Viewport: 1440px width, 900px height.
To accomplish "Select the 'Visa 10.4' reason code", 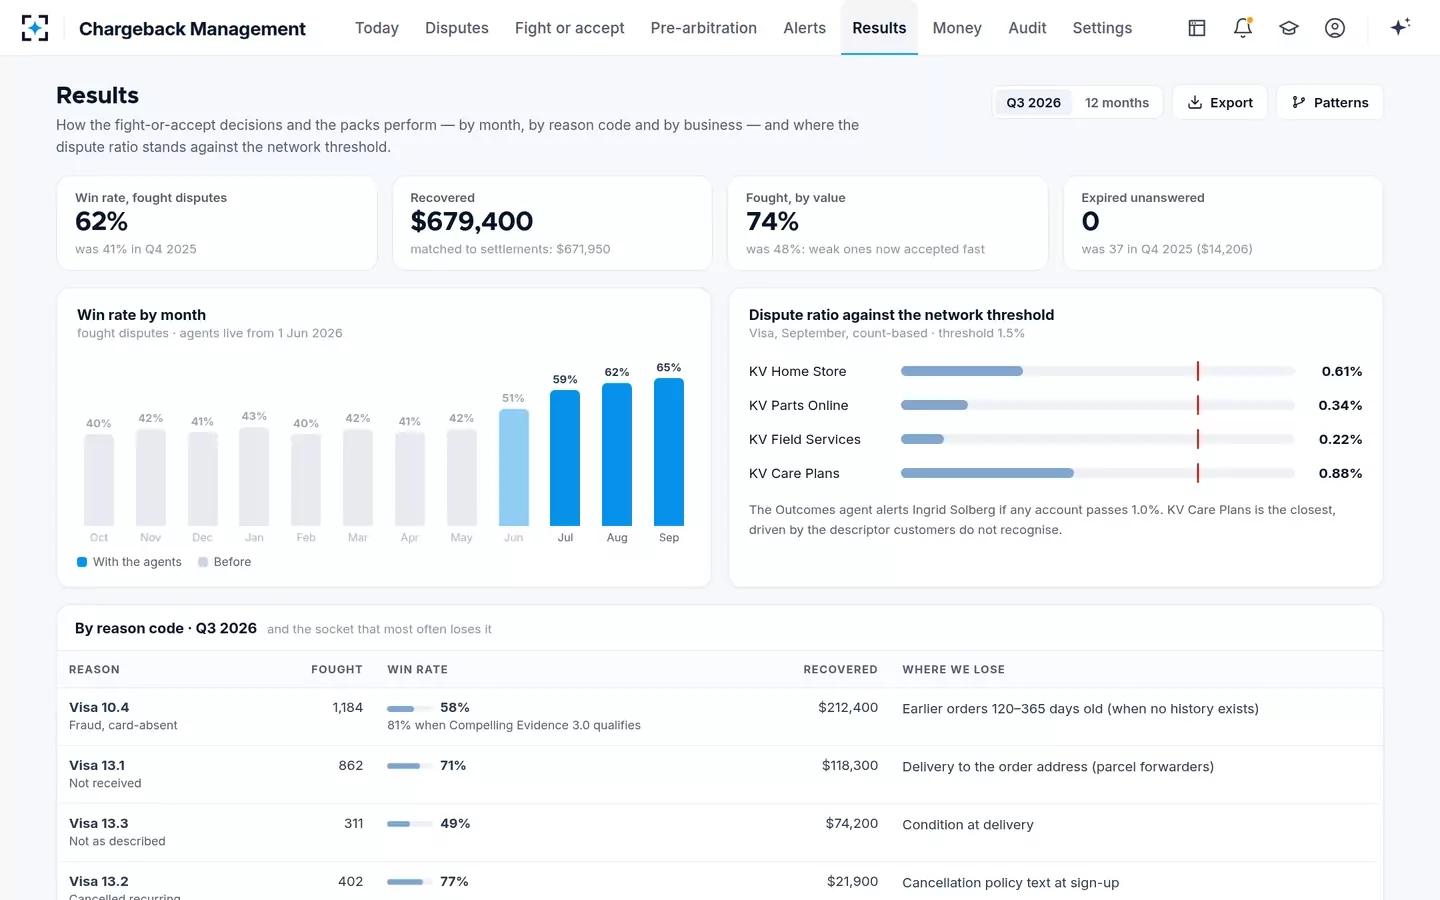I will click(99, 707).
